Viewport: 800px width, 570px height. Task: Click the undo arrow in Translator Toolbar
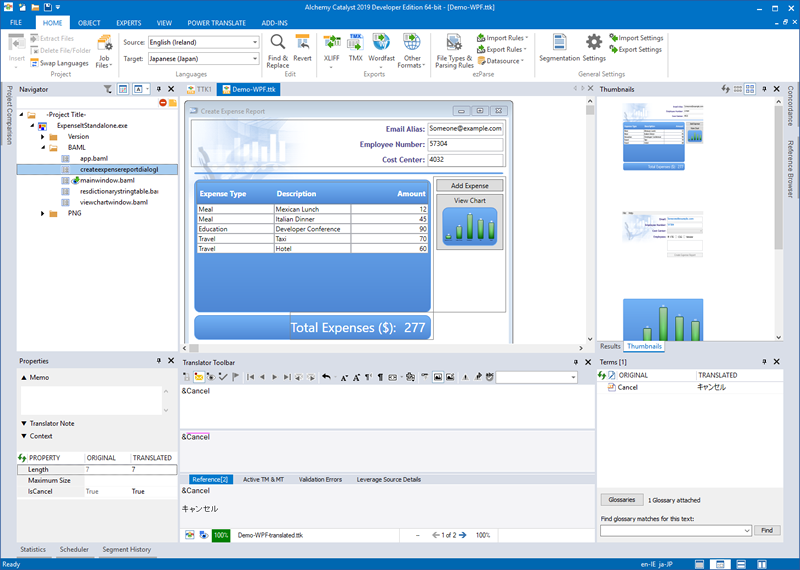pyautogui.click(x=326, y=377)
